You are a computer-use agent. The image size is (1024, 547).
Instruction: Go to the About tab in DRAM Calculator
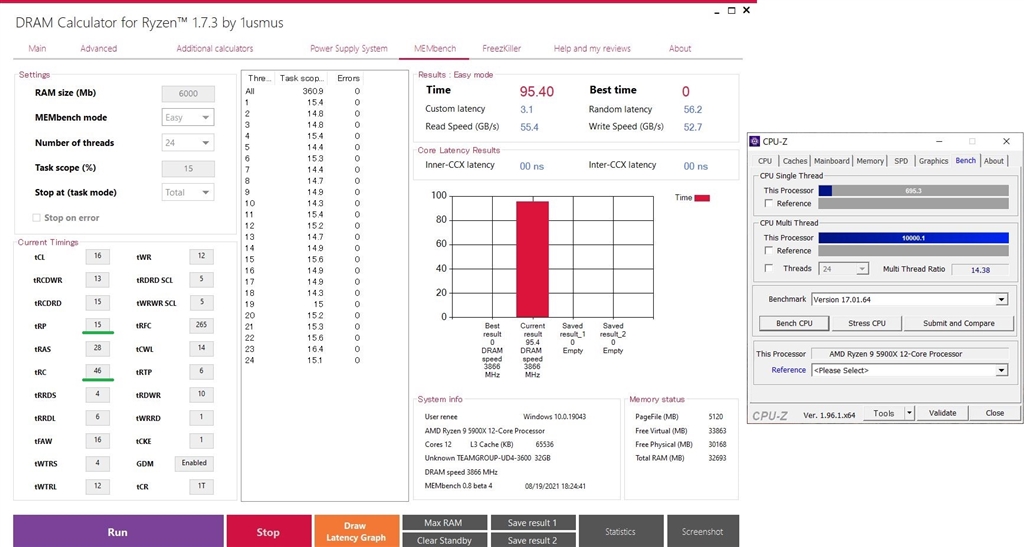(680, 48)
